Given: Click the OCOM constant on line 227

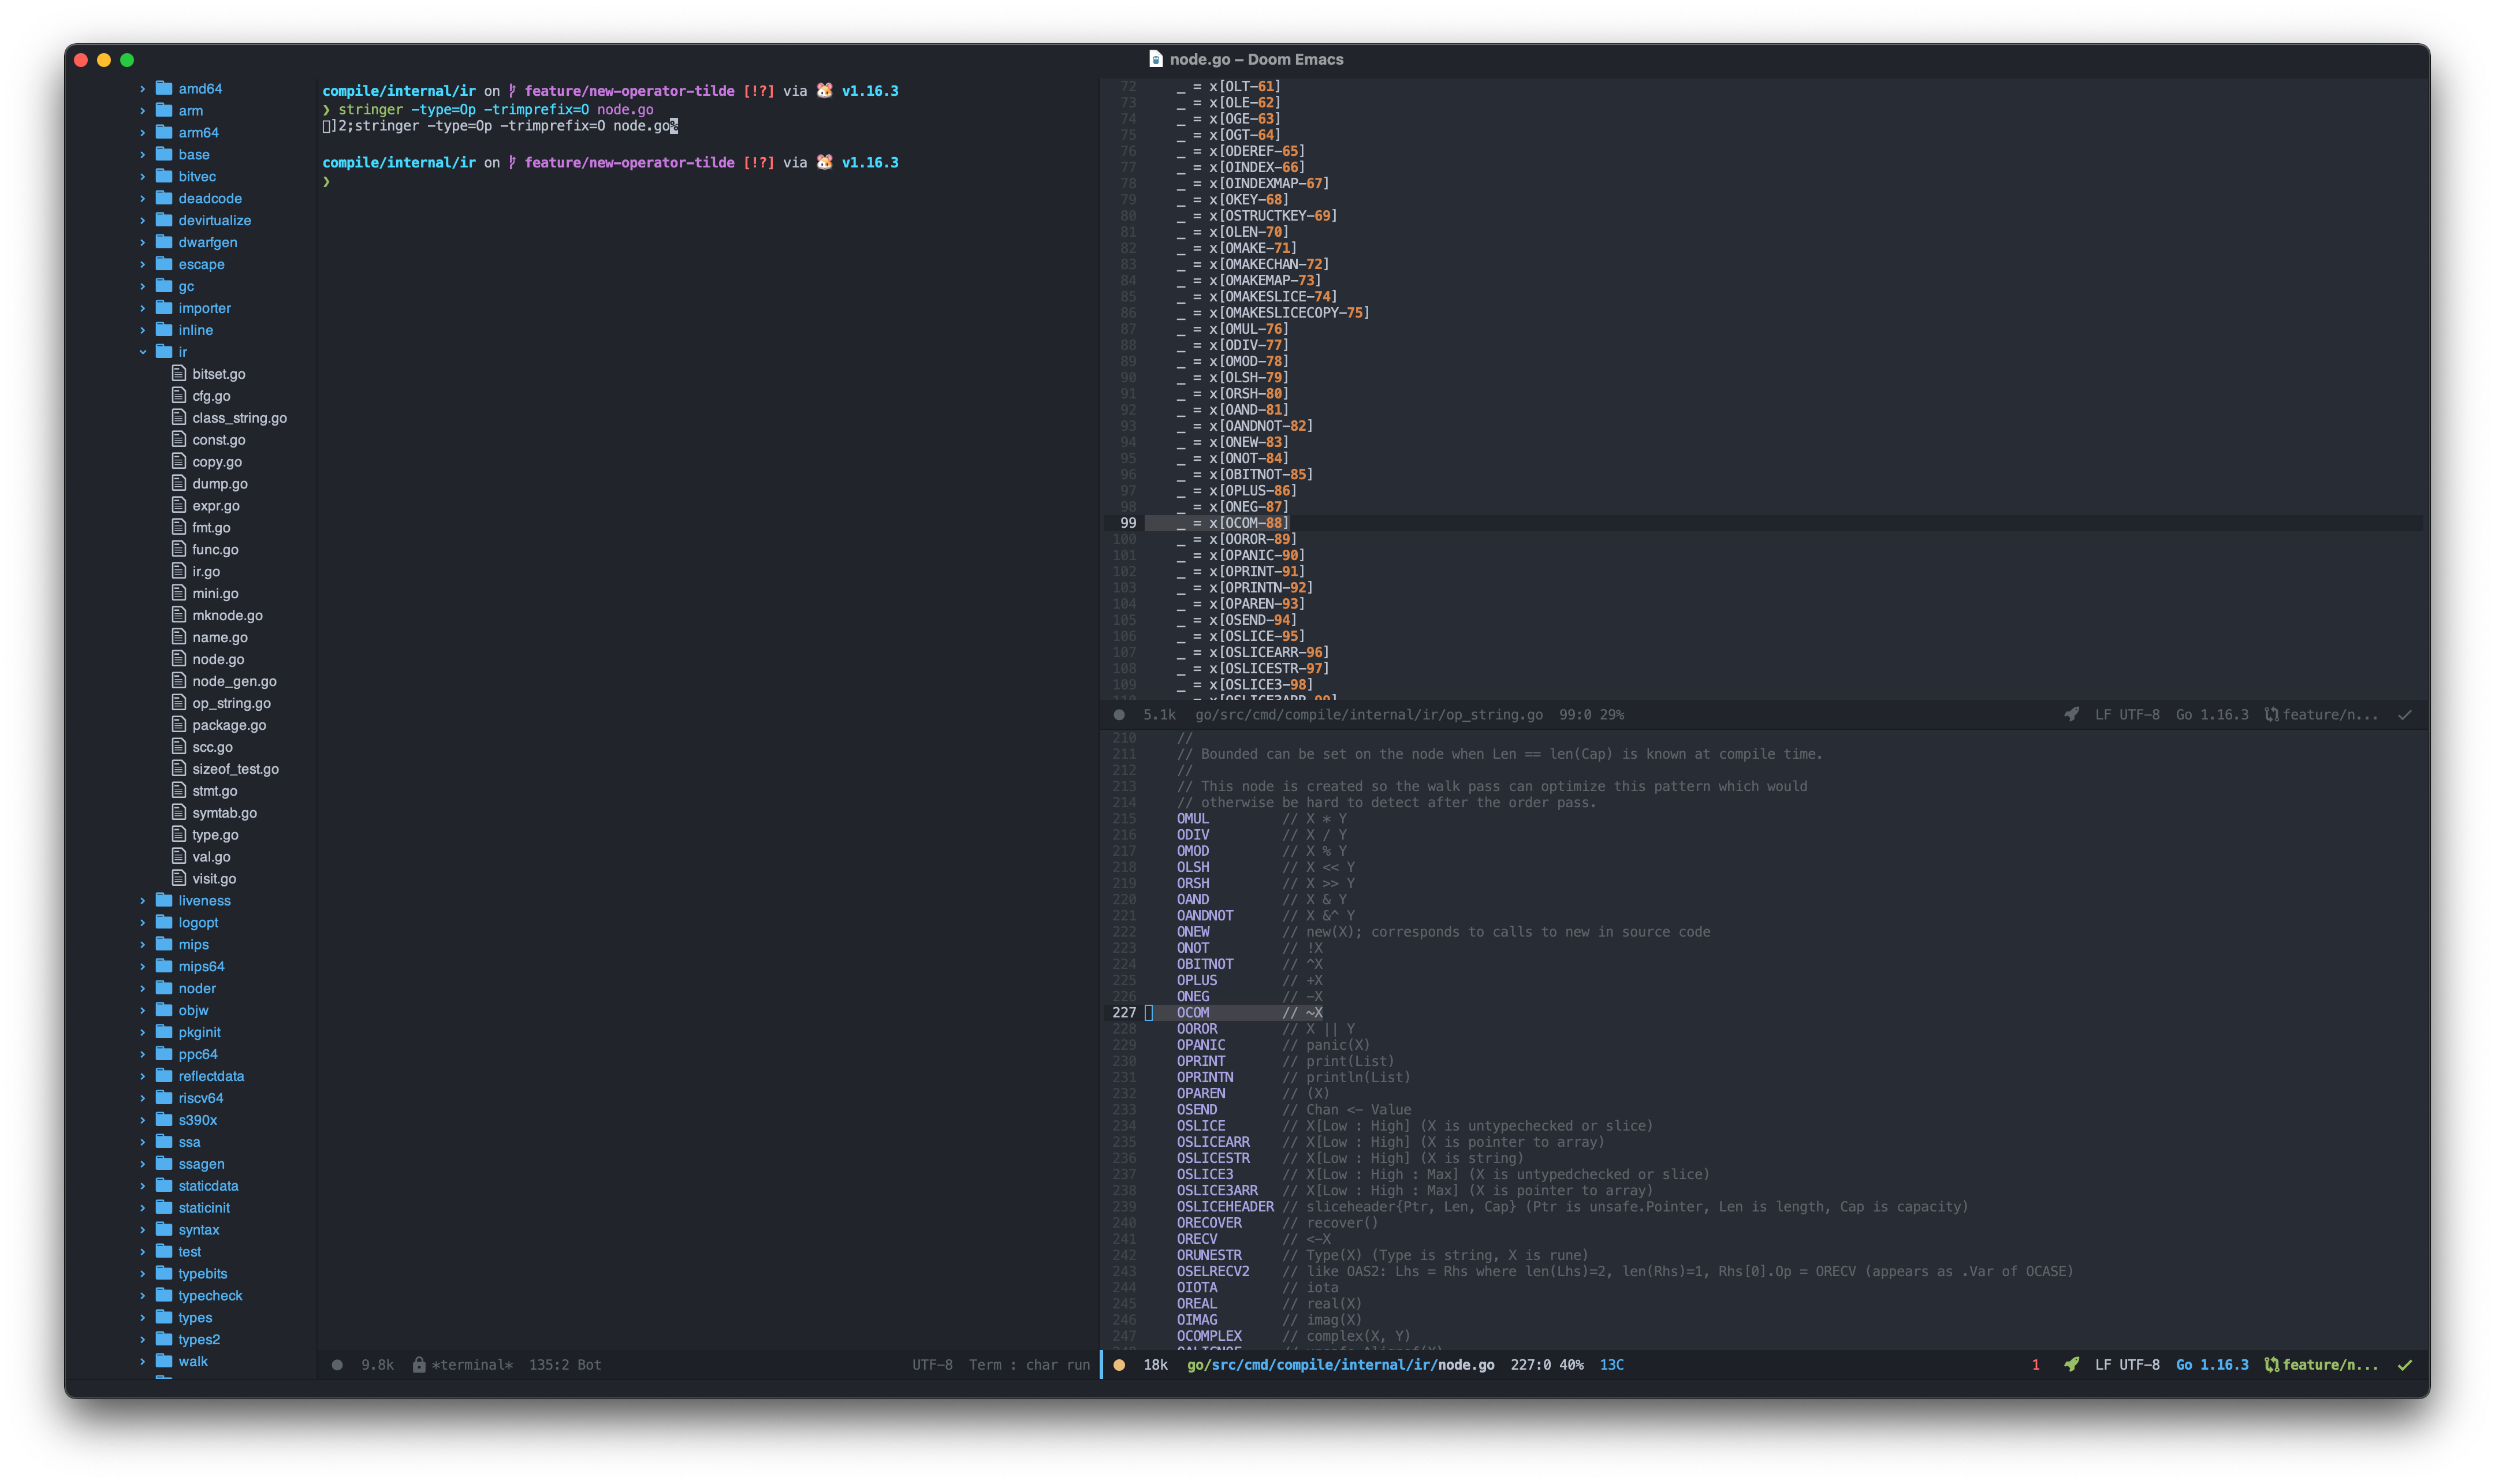Looking at the screenshot, I should point(1193,1013).
